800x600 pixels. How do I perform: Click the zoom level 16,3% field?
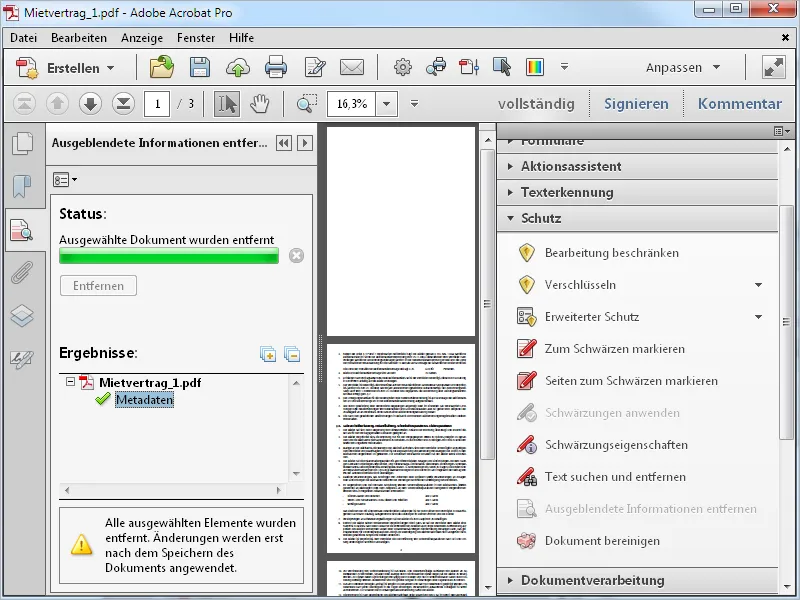coord(352,104)
